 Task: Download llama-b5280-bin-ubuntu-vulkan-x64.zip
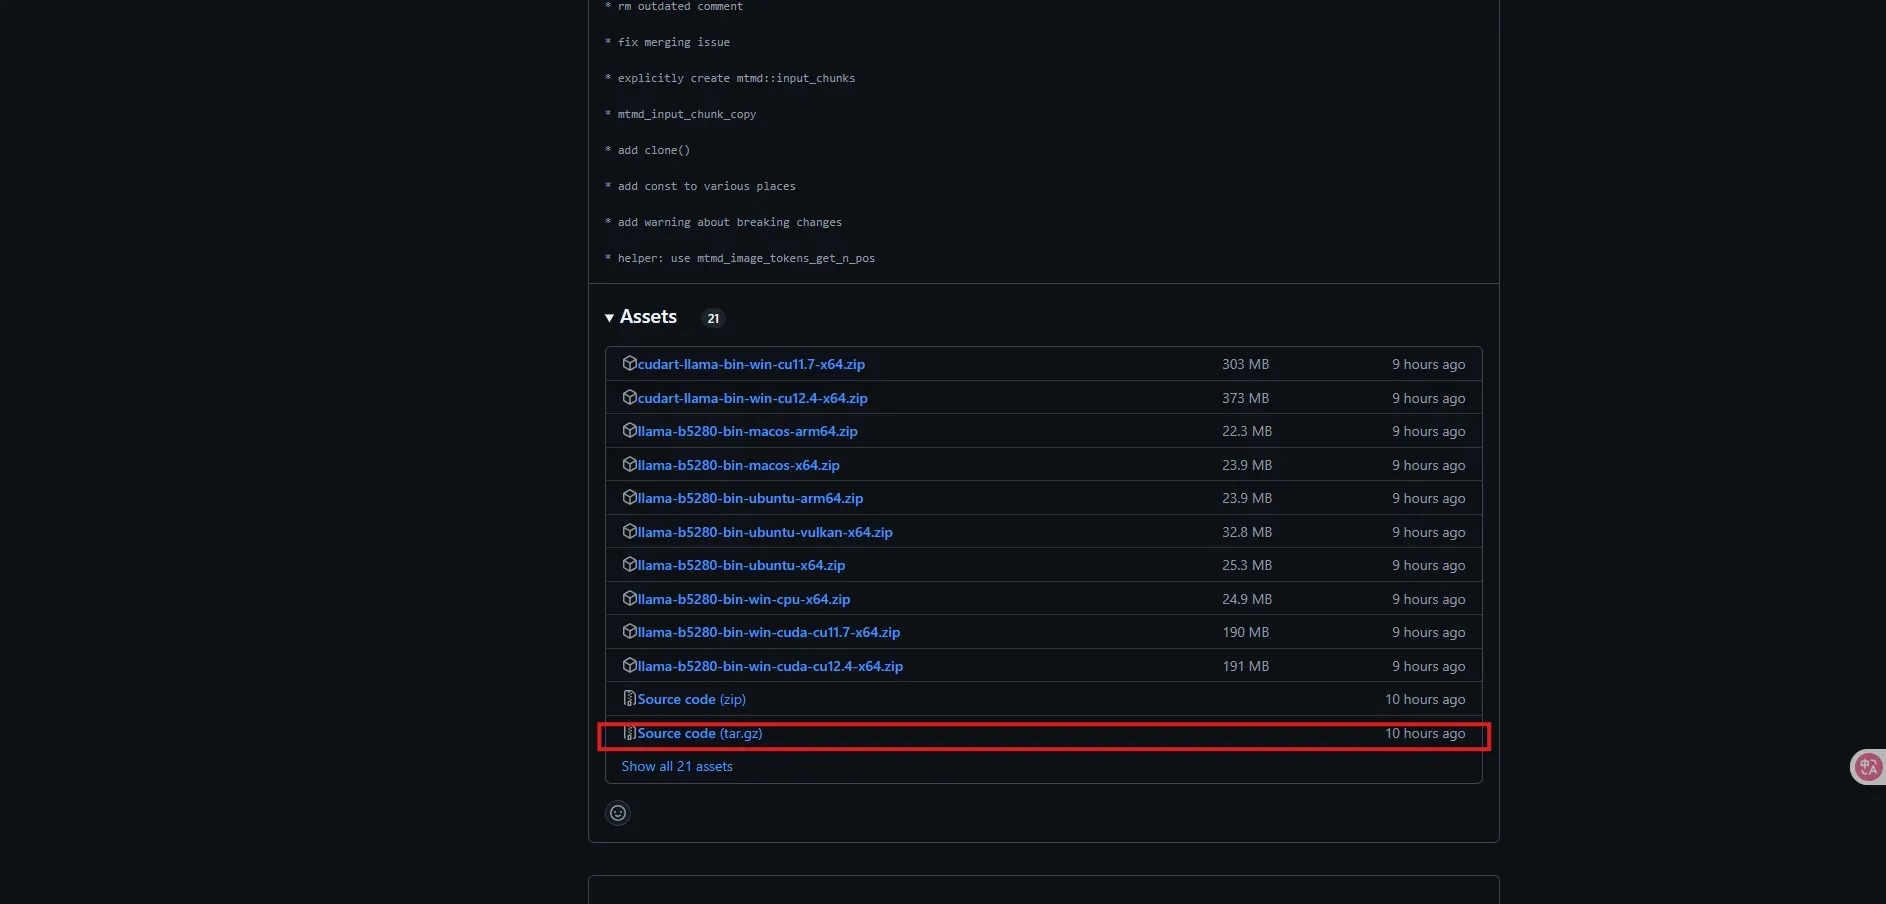[x=765, y=532]
